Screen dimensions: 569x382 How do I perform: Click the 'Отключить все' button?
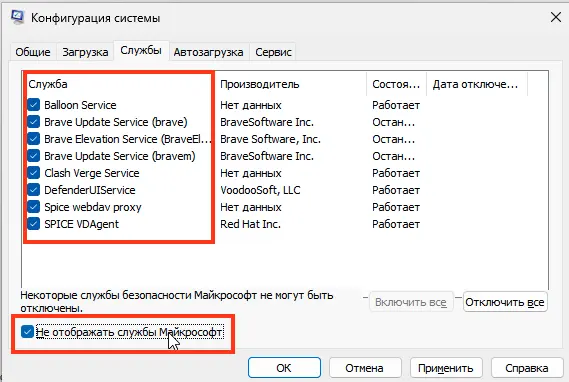tap(505, 302)
